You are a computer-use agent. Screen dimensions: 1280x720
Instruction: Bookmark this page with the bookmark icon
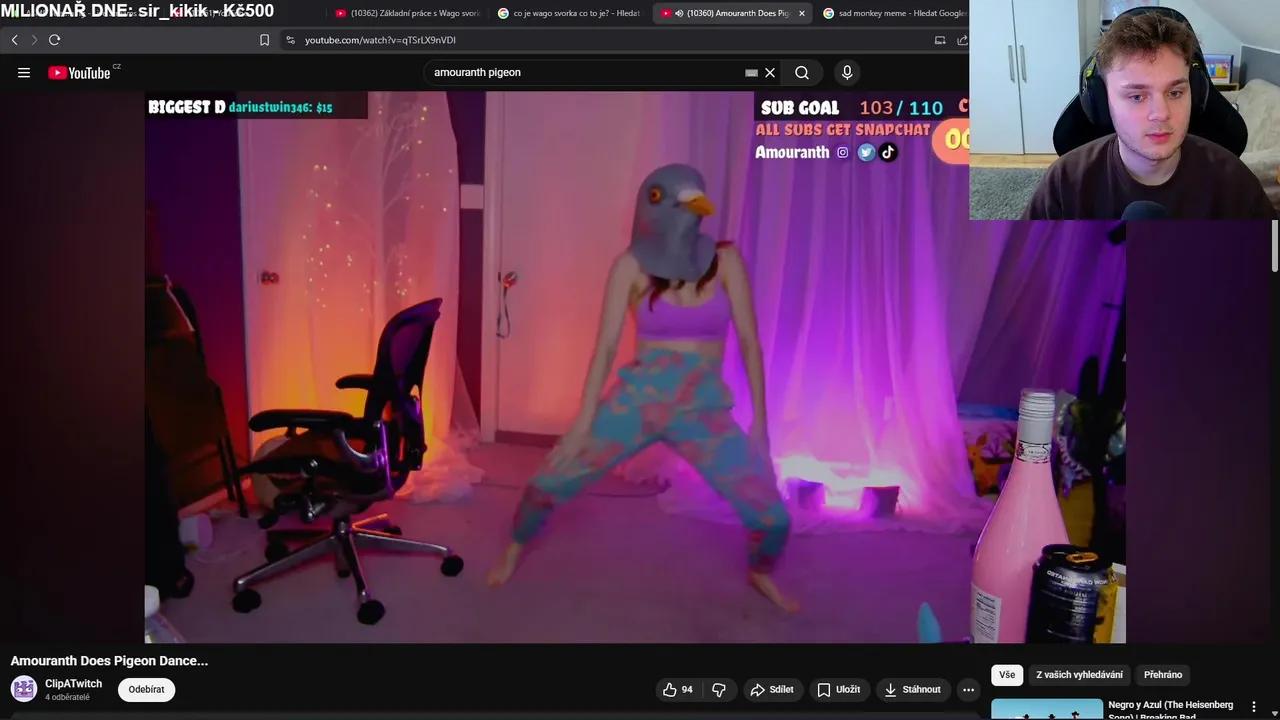point(264,40)
